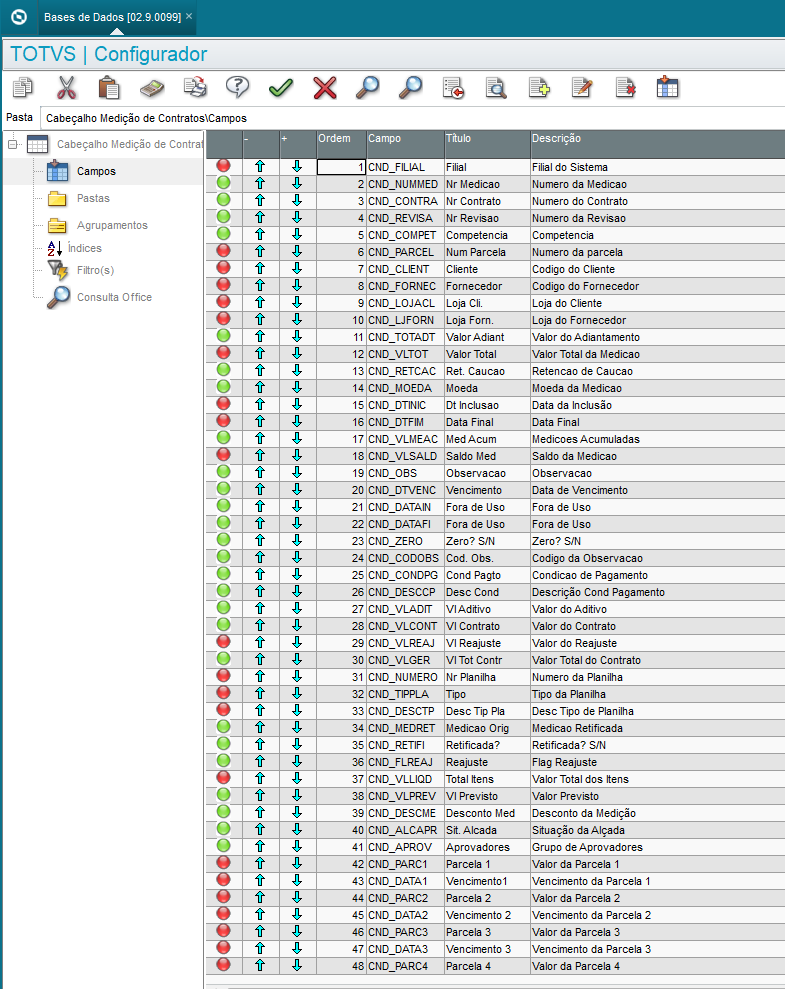Image resolution: width=785 pixels, height=989 pixels.
Task: Click the add new record icon
Action: coord(539,88)
